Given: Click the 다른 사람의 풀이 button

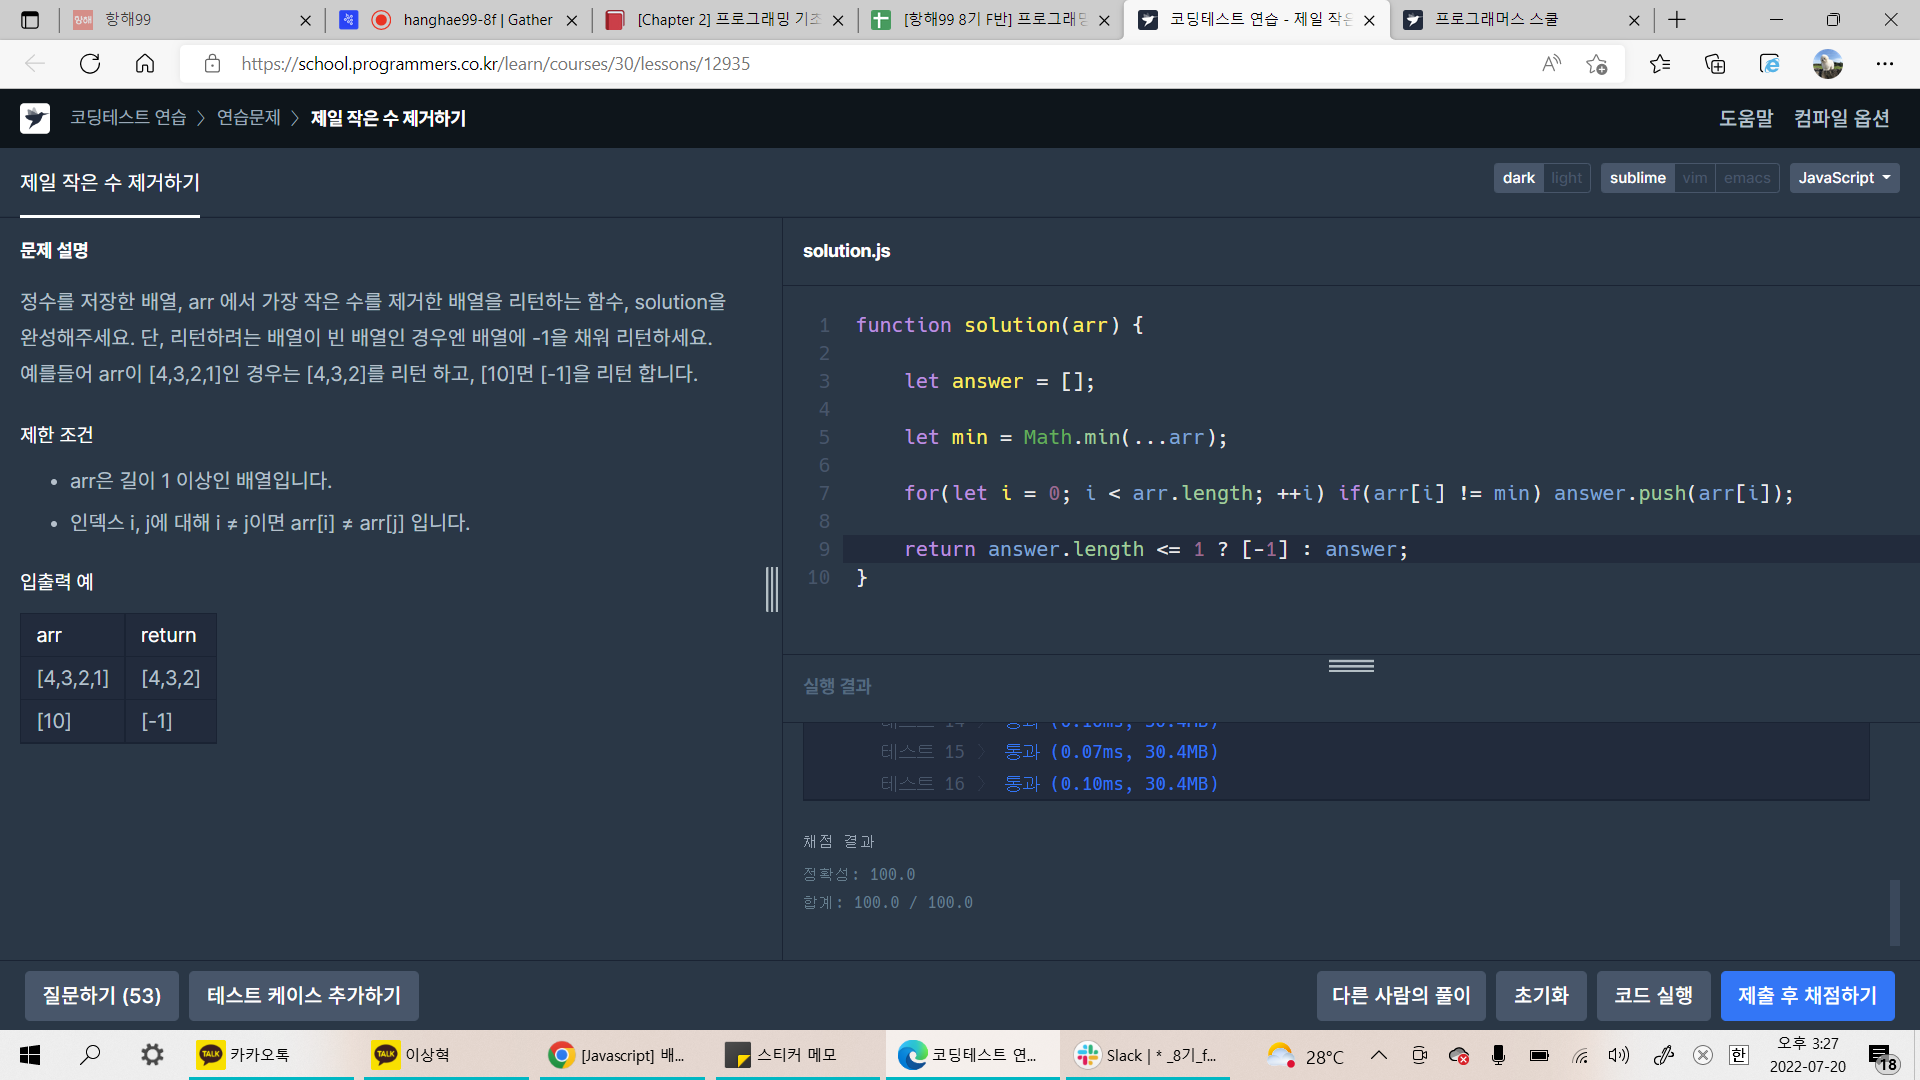Looking at the screenshot, I should (x=1400, y=995).
